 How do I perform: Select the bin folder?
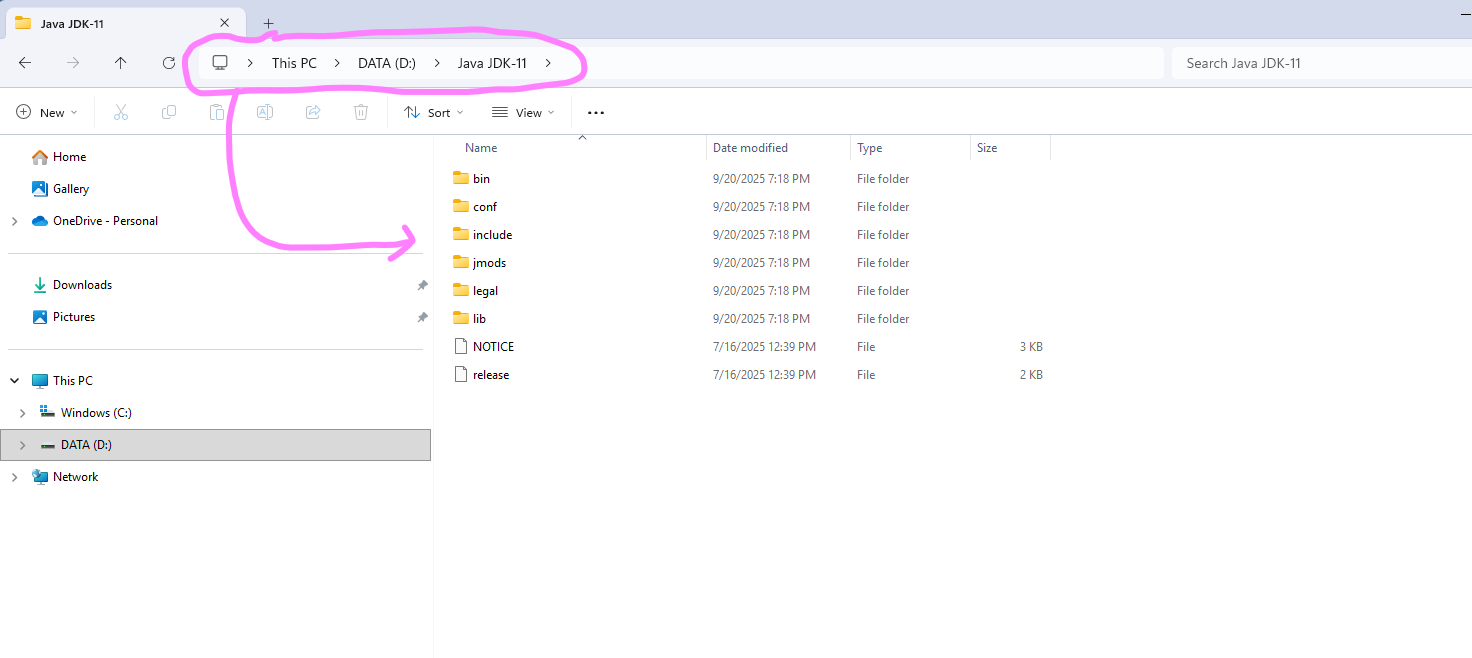481,179
